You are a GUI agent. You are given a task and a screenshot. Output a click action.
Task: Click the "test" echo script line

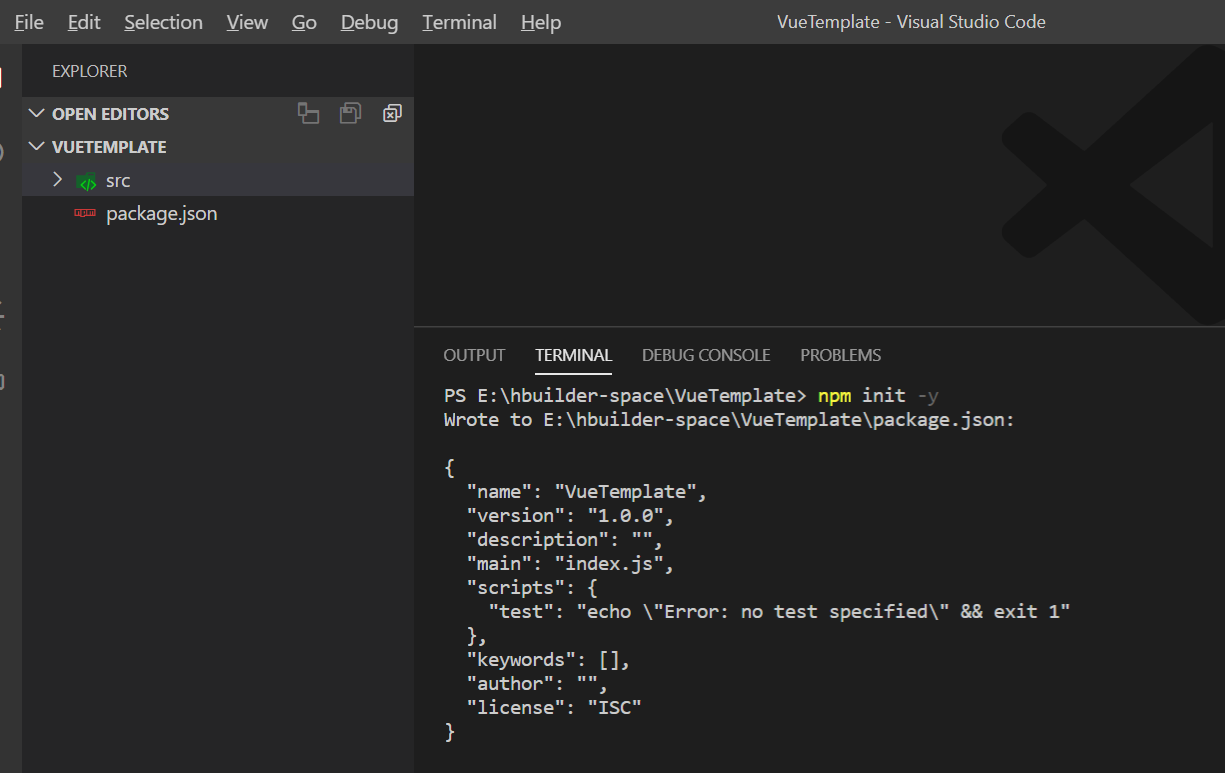point(779,612)
